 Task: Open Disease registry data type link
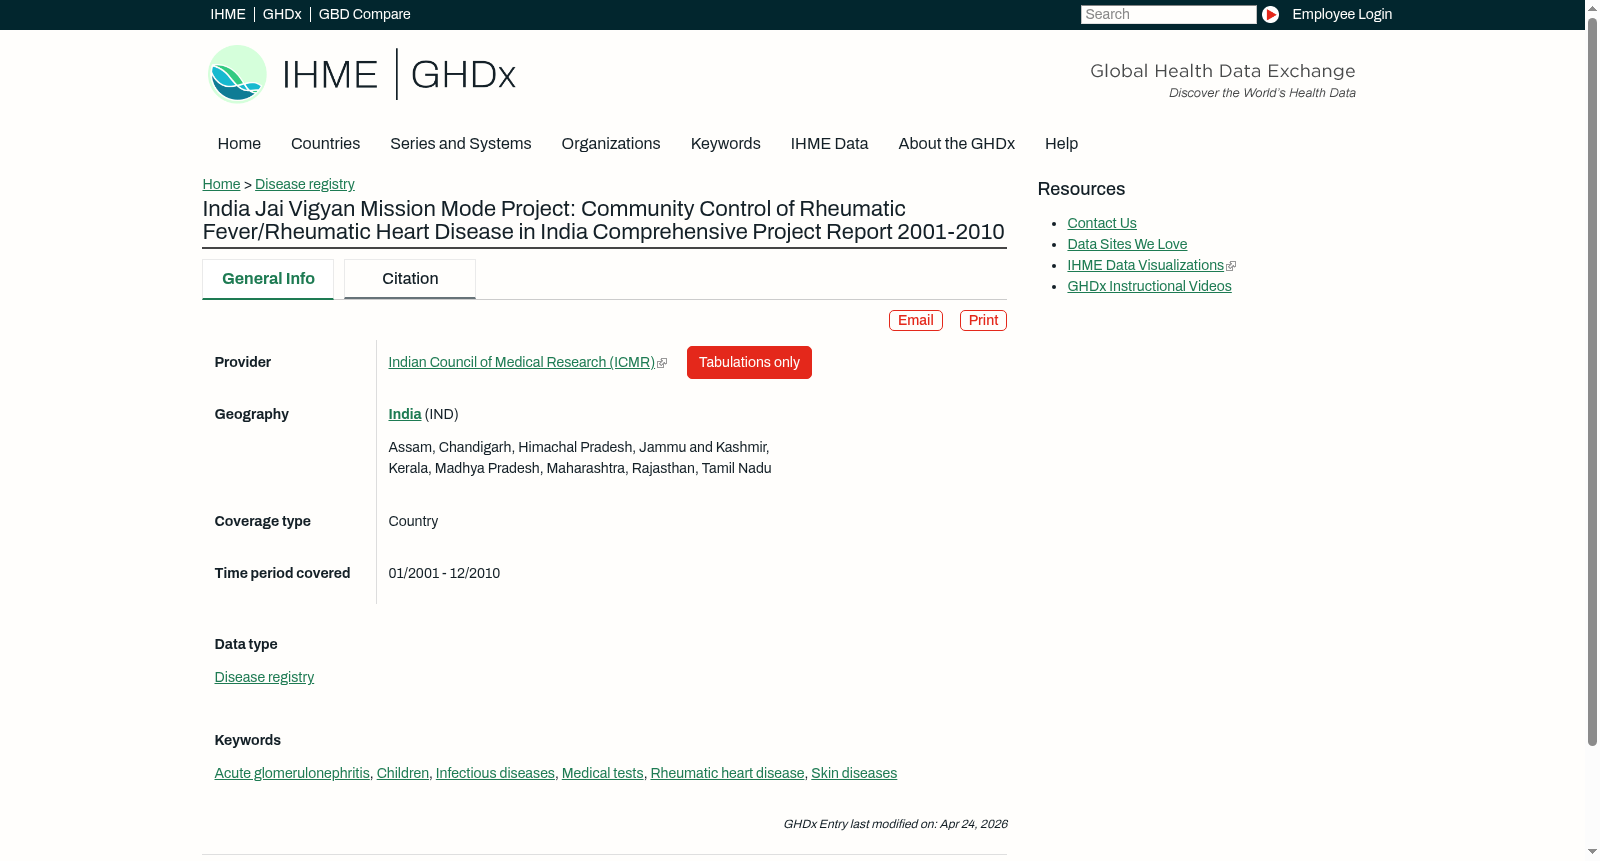coord(264,677)
